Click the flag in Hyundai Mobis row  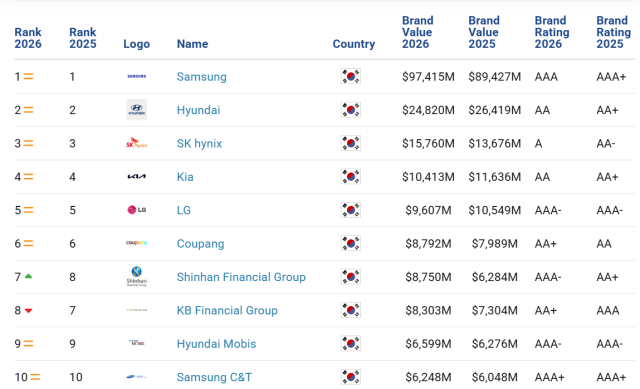coord(351,344)
